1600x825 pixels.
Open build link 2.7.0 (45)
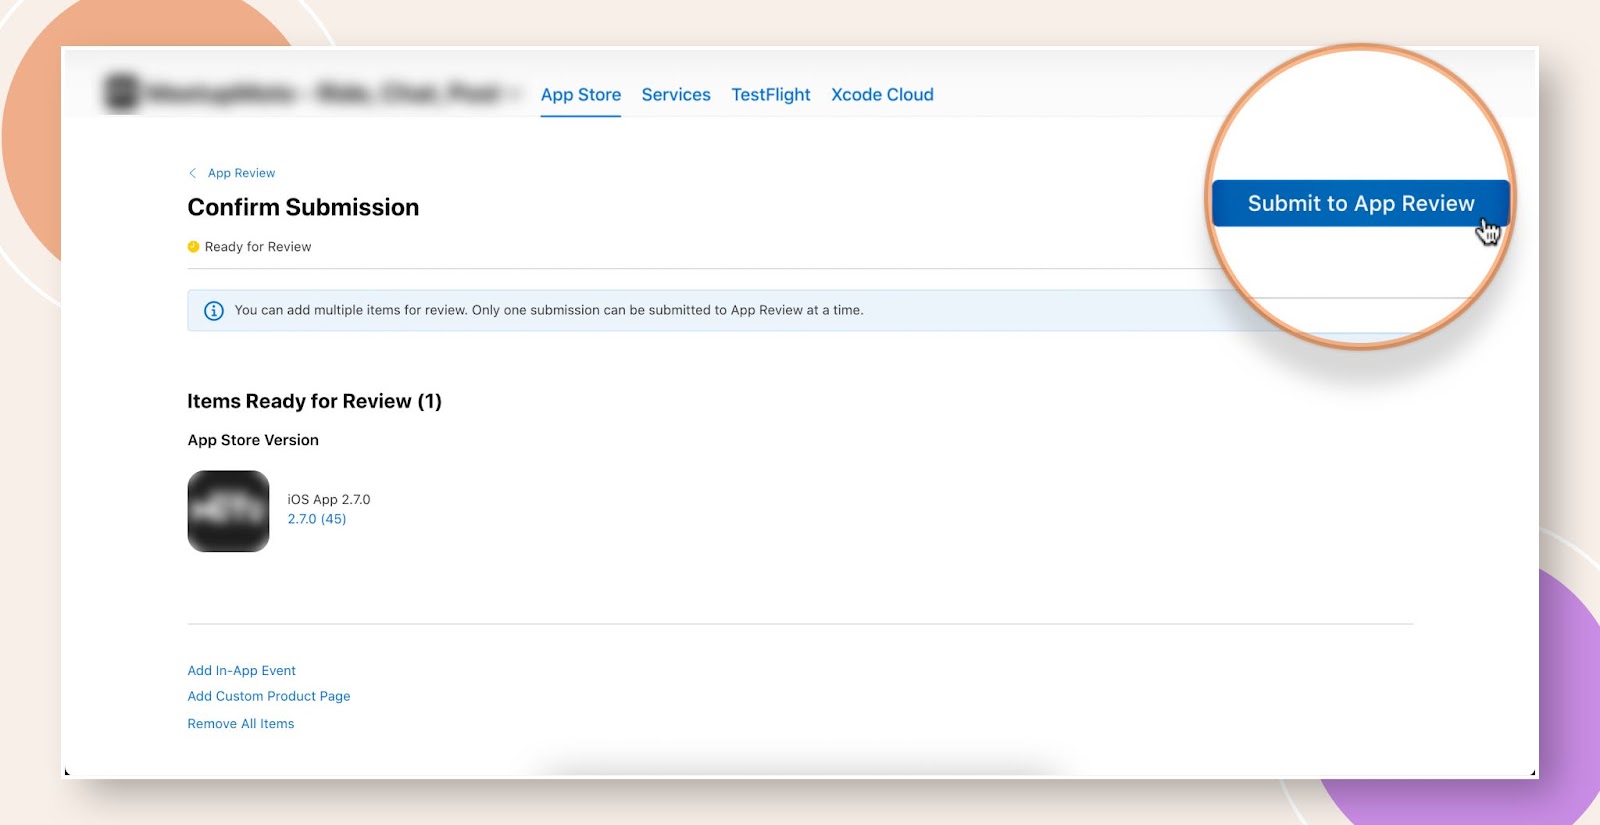(317, 519)
